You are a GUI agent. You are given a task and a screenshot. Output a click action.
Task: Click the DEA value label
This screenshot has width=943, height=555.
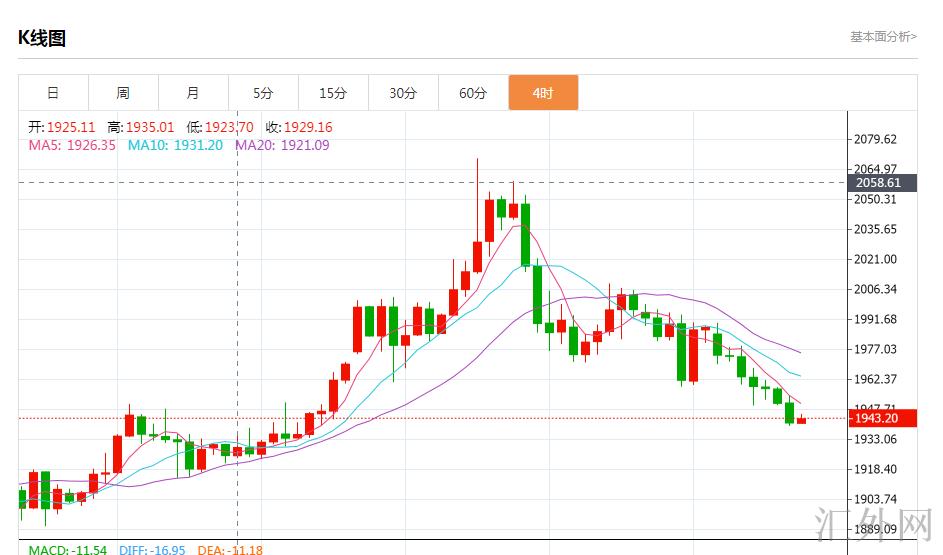pyautogui.click(x=230, y=550)
